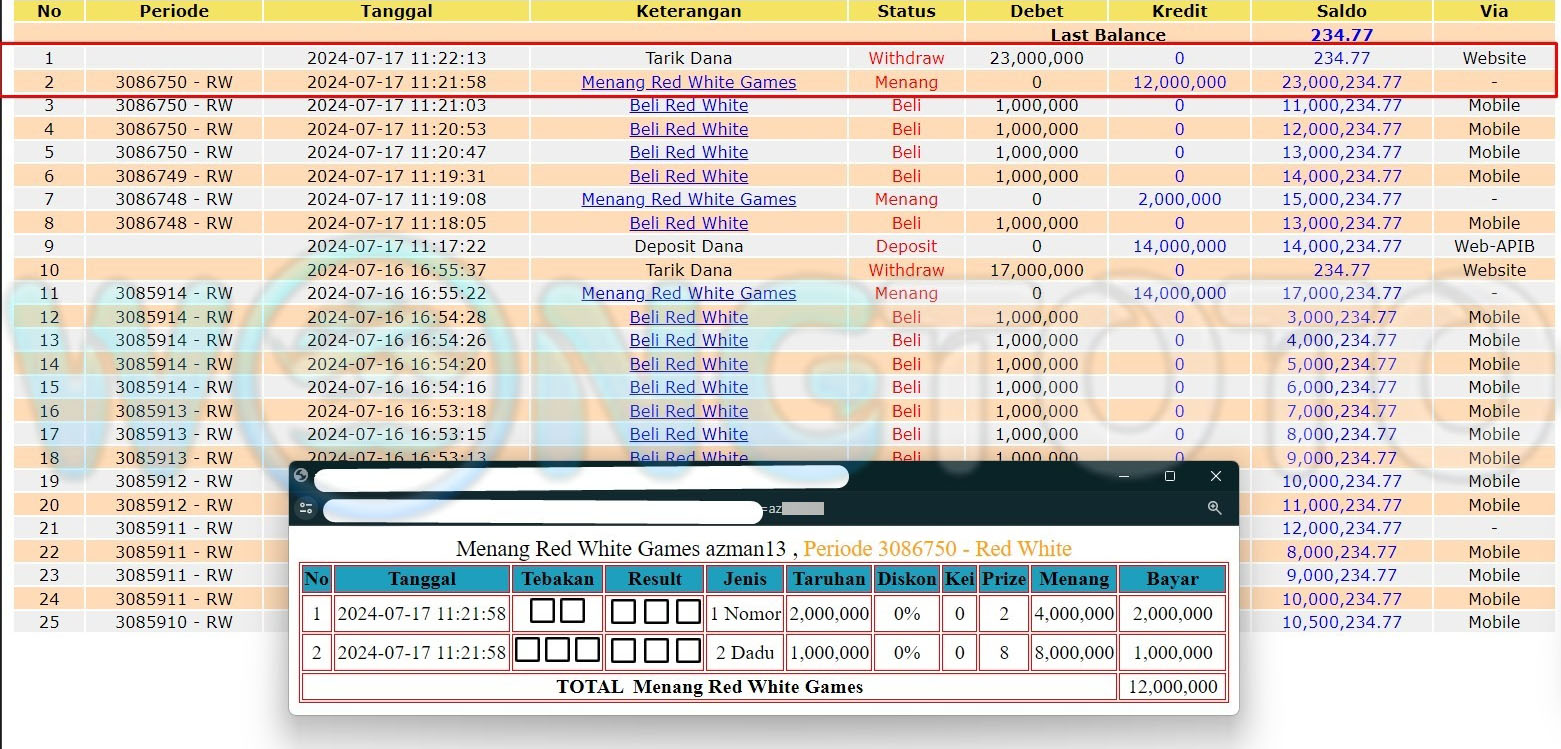Maximize the popup window
Screen dimensions: 1561x749
(1169, 476)
